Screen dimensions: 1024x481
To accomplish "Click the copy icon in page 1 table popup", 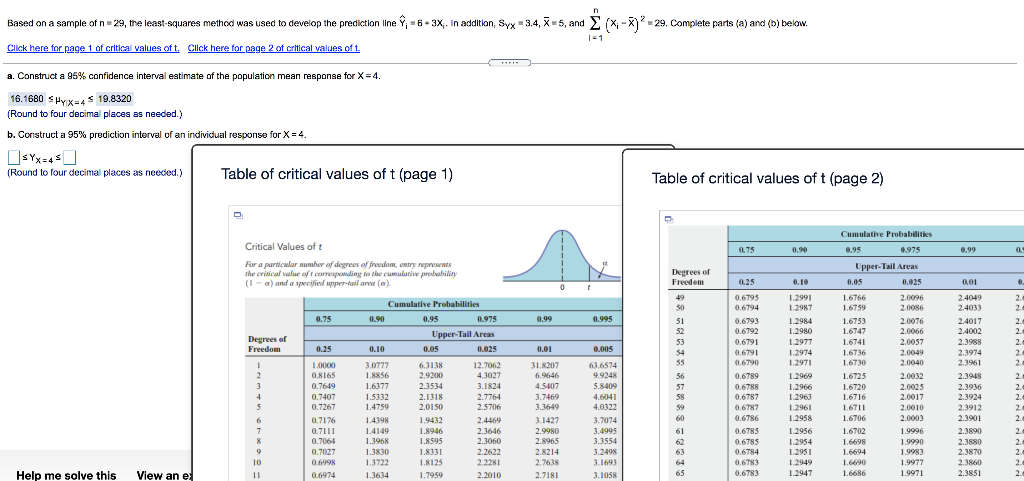I will click(236, 214).
